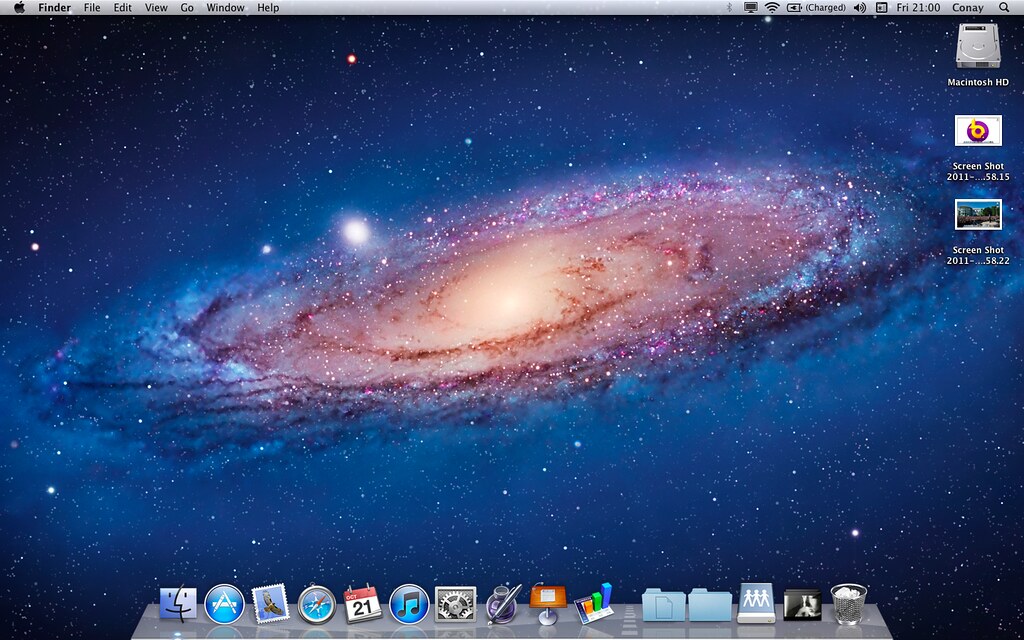Open System Preferences gear icon in Dock
The height and width of the screenshot is (640, 1024).
coord(455,604)
